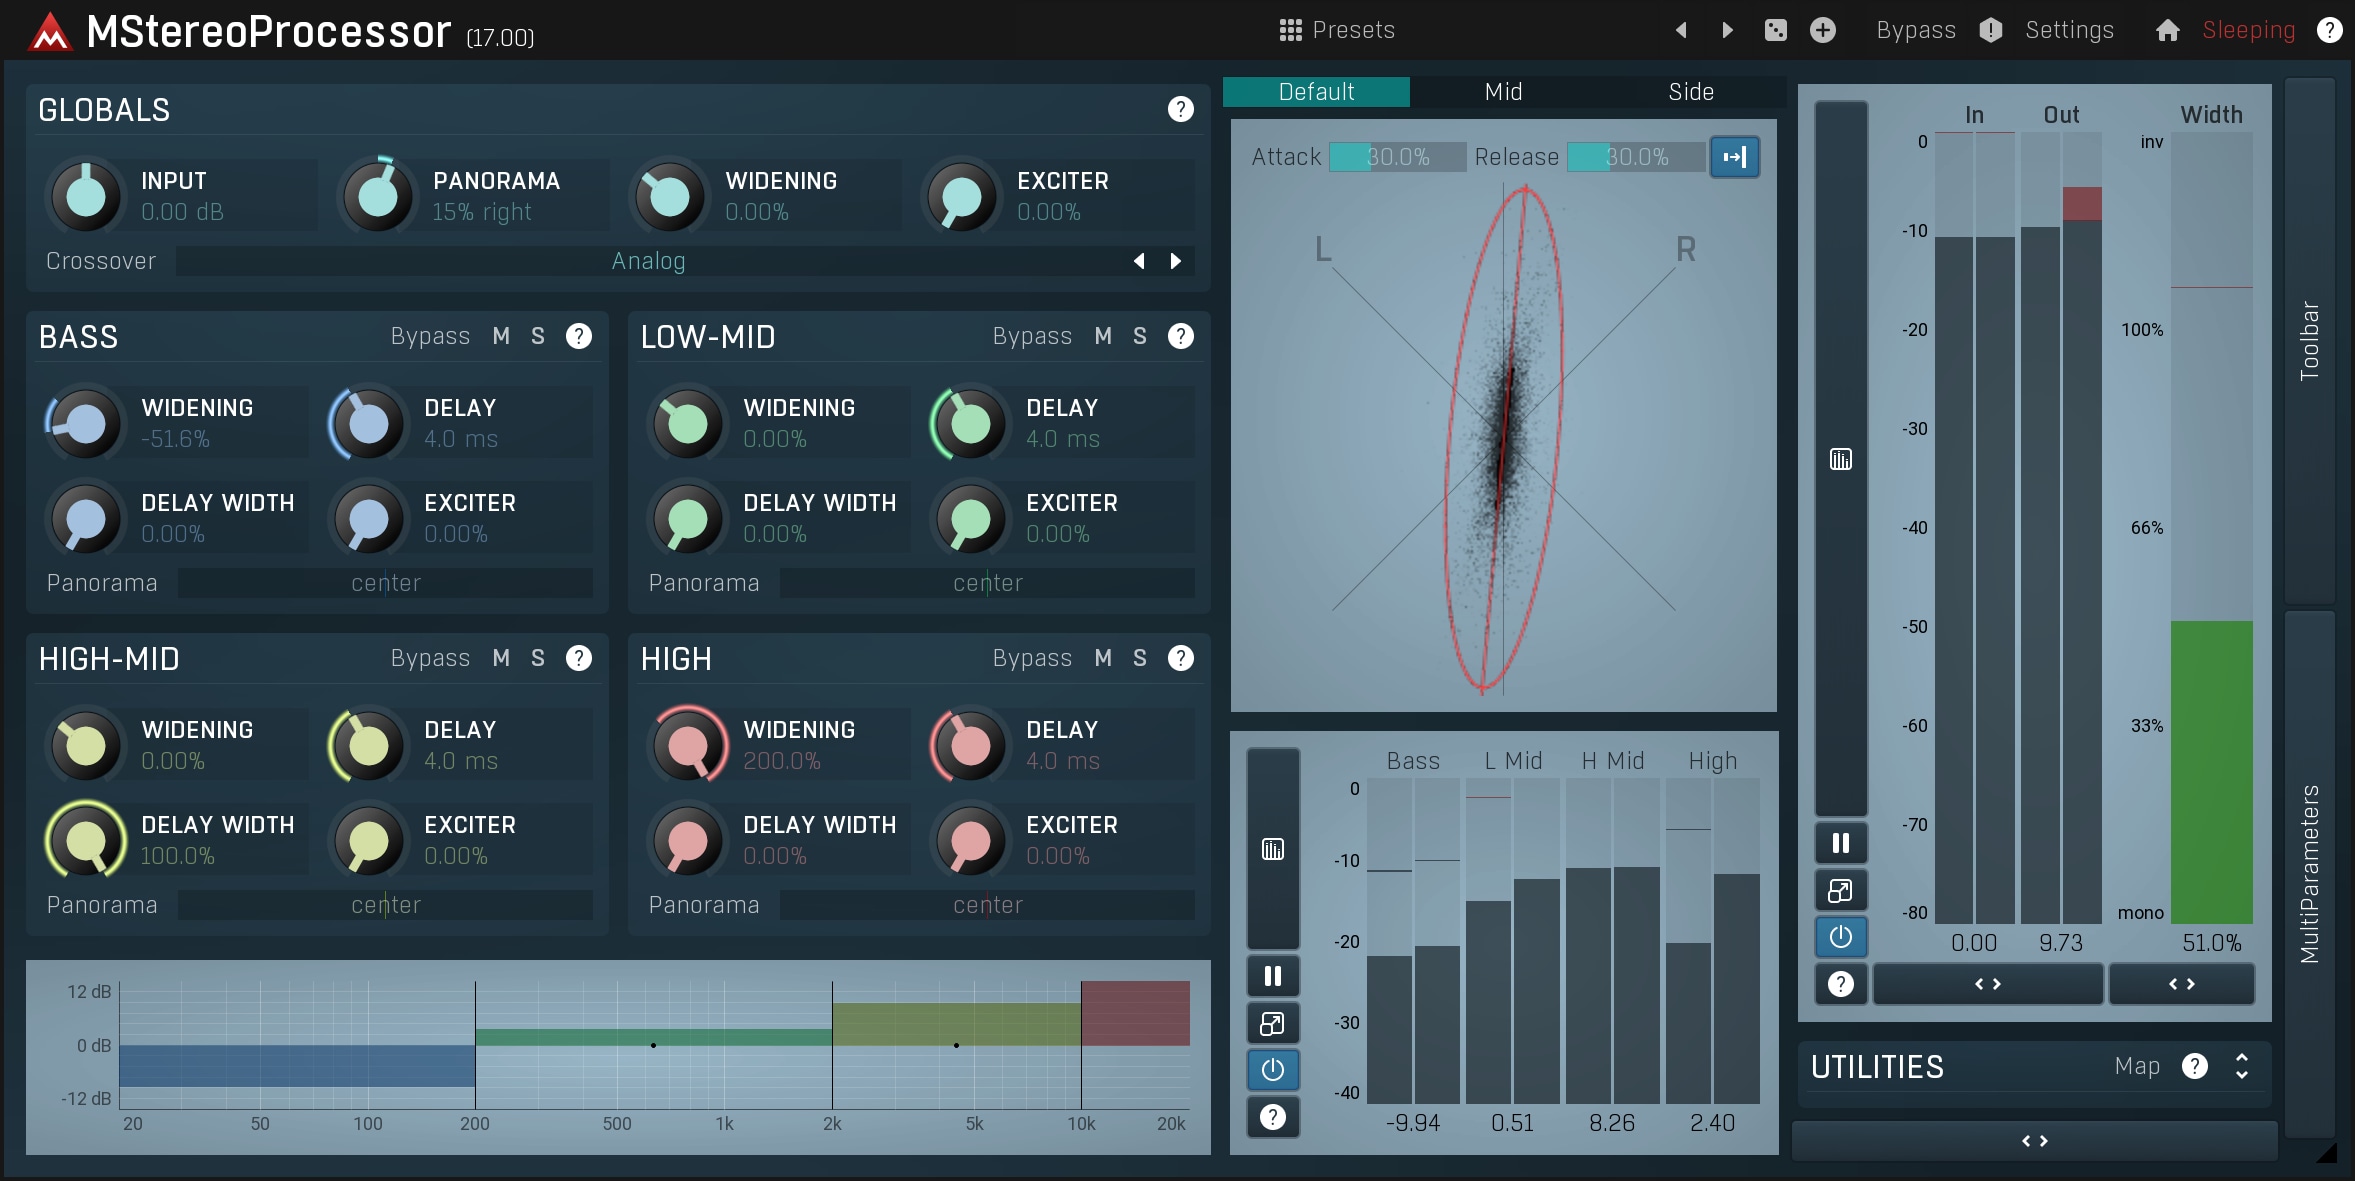Open the Settings page
The image size is (2355, 1181).
pyautogui.click(x=2070, y=30)
